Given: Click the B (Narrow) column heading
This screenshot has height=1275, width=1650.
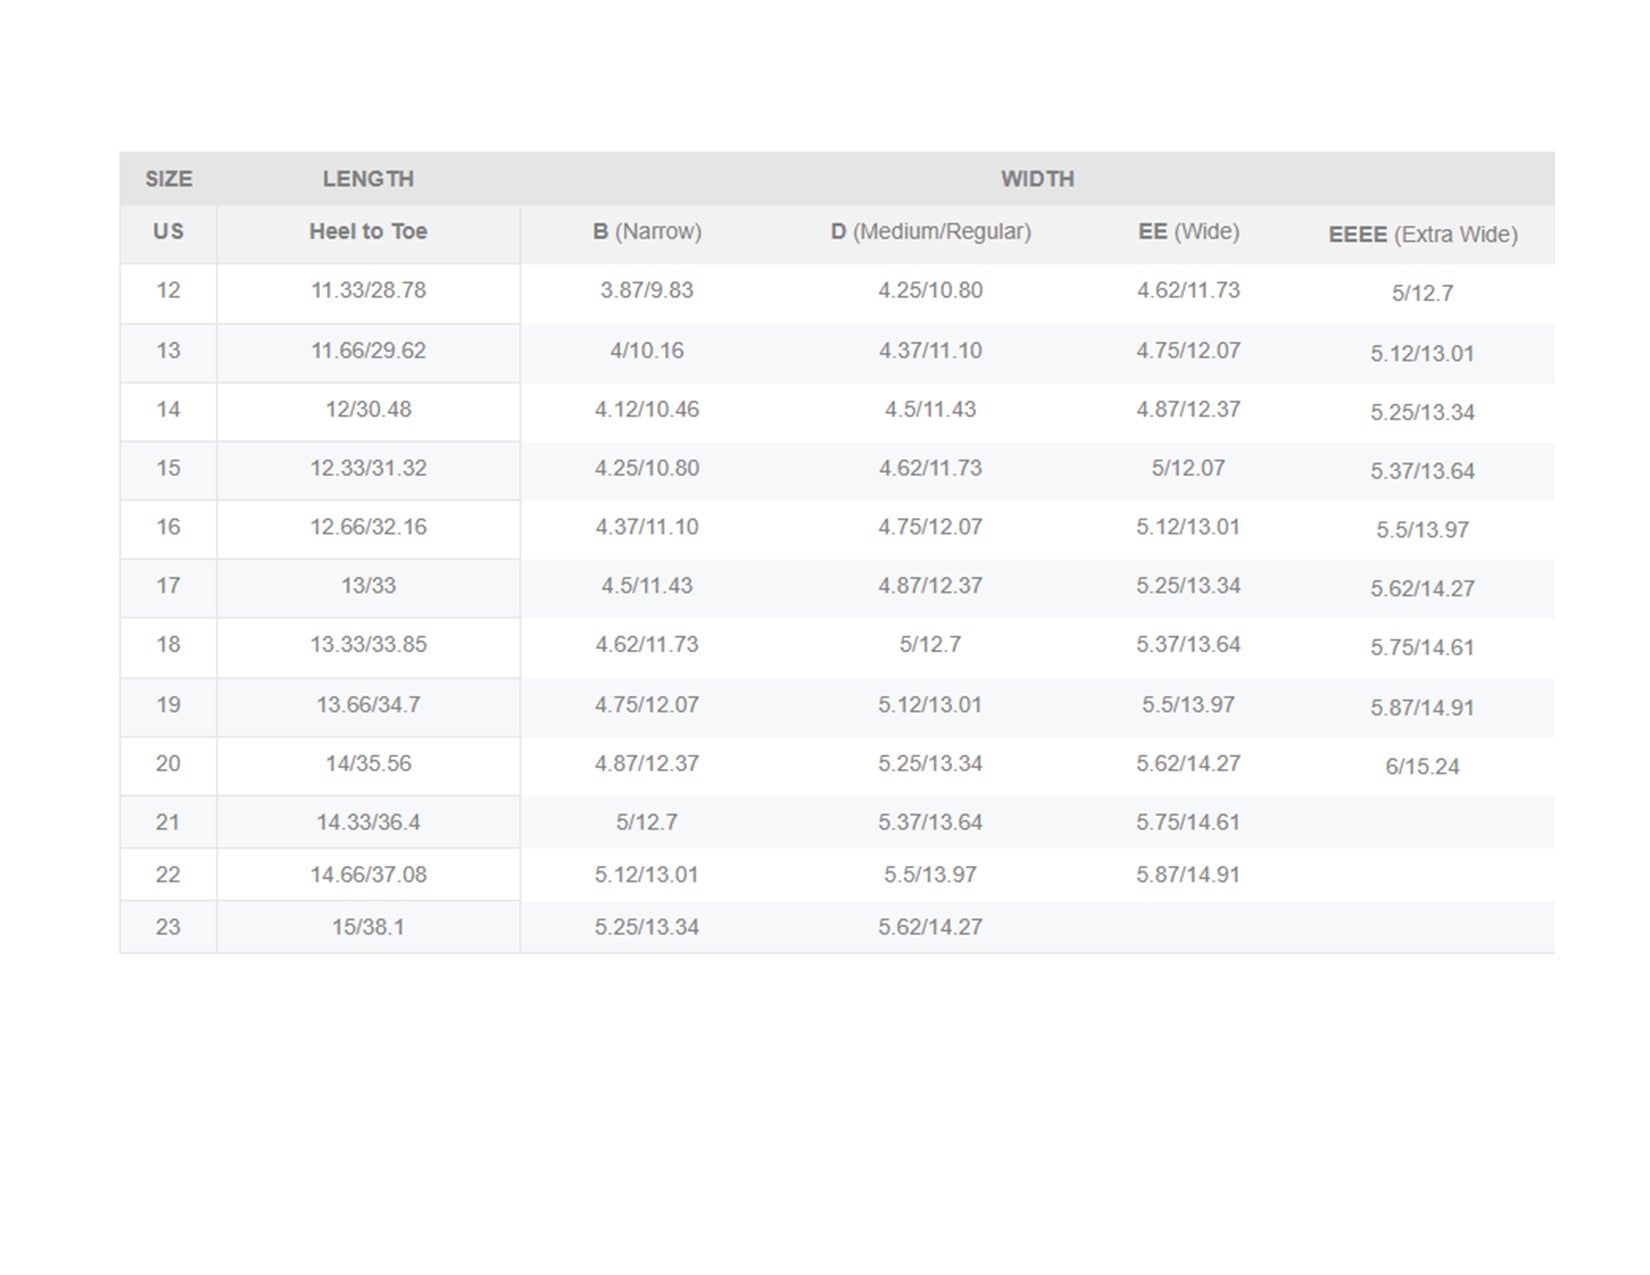Looking at the screenshot, I should coord(647,232).
